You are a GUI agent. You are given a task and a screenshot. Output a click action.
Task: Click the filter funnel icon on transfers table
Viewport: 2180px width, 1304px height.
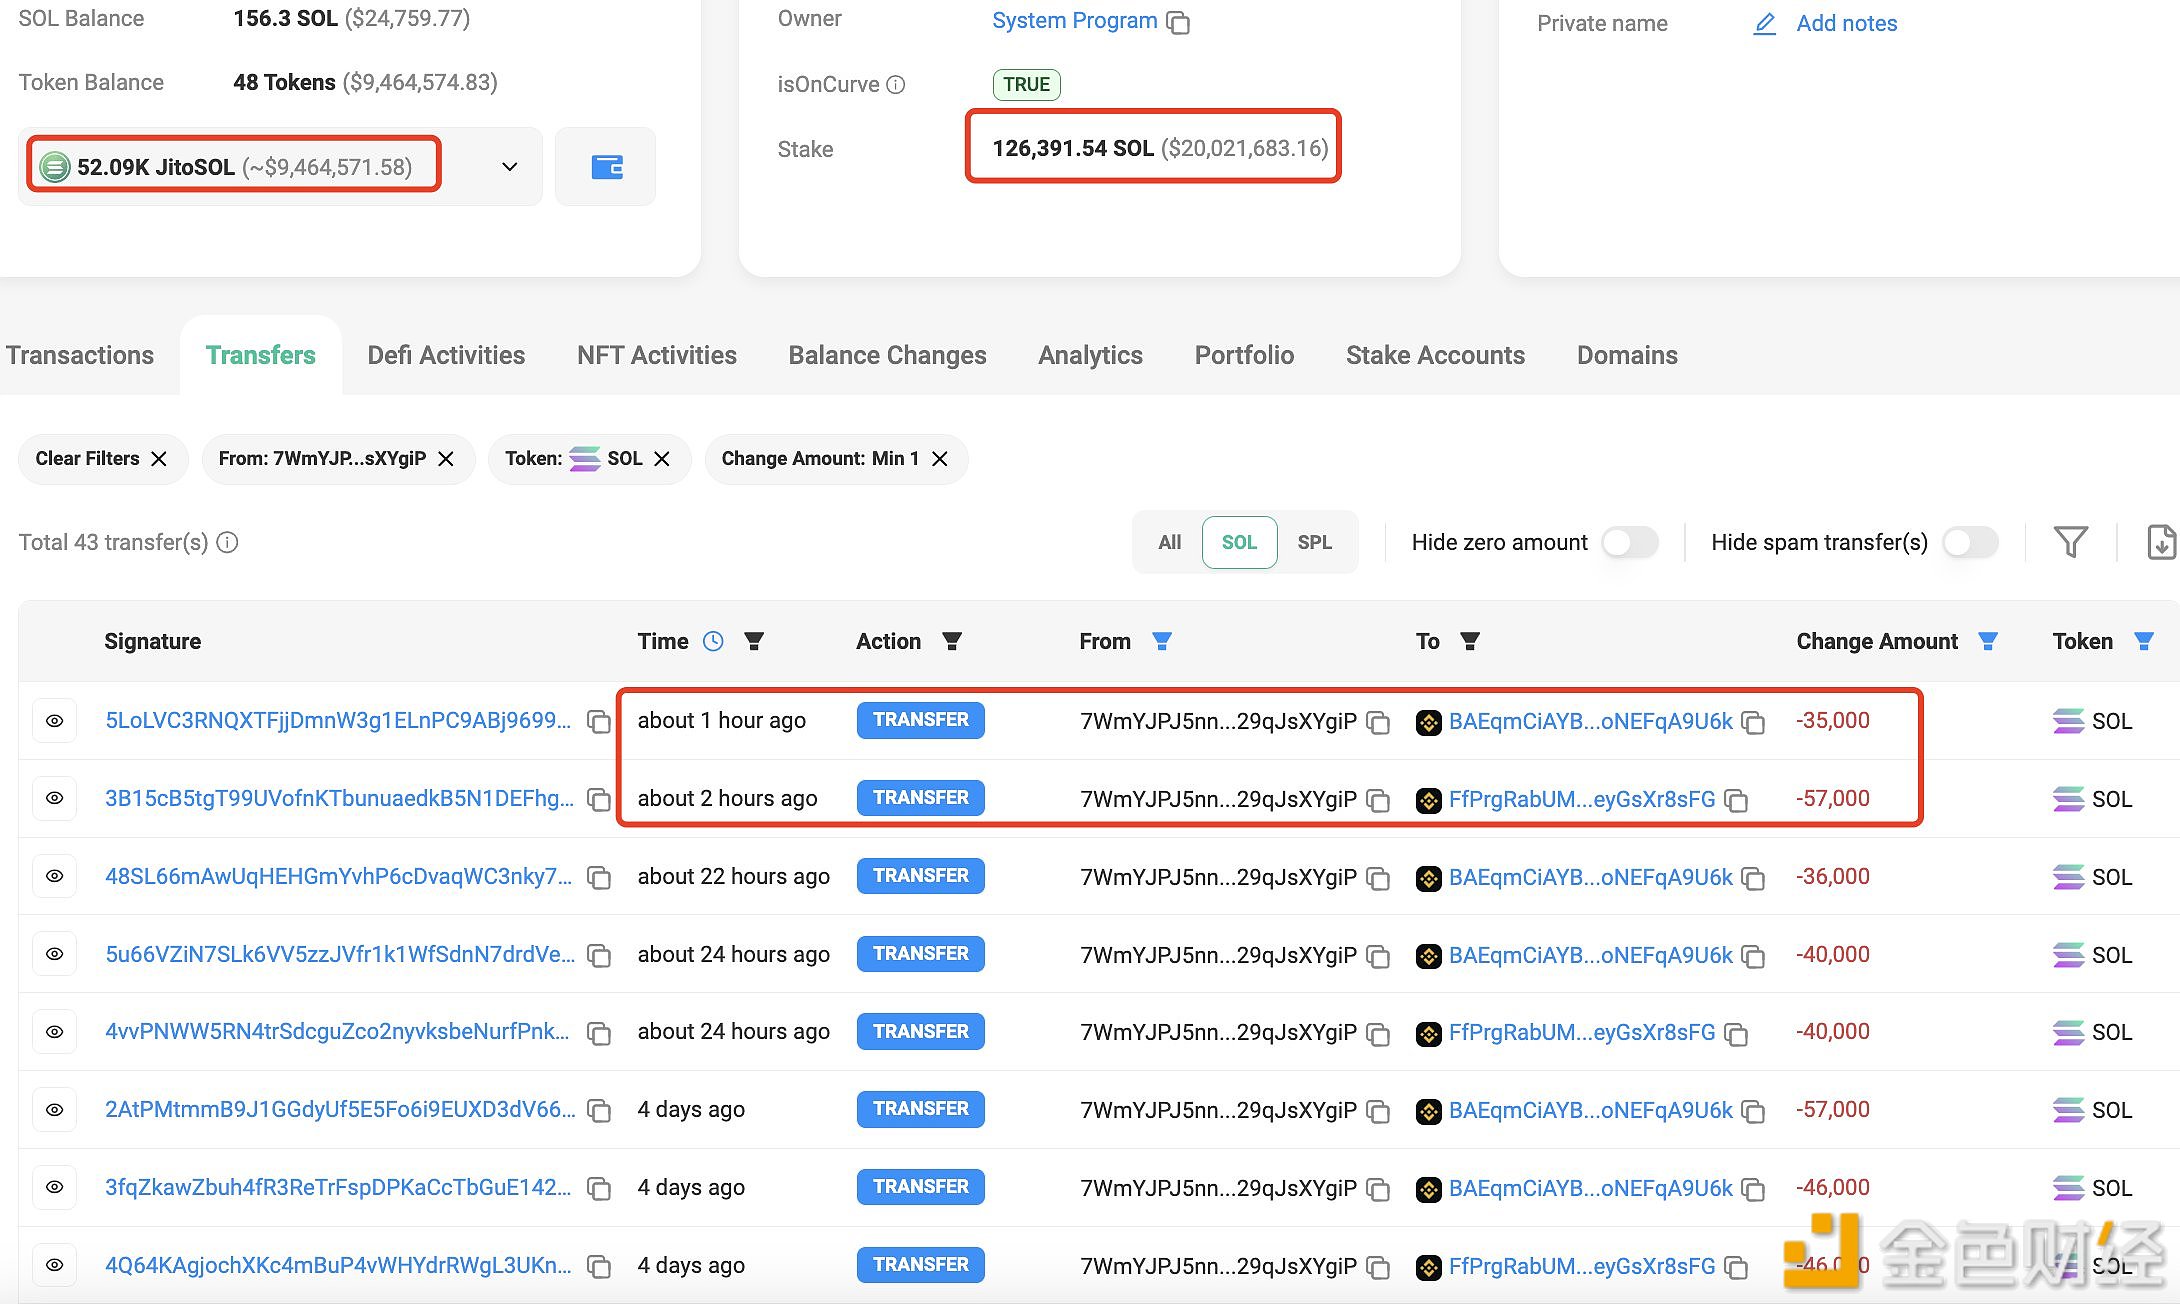click(x=2071, y=542)
